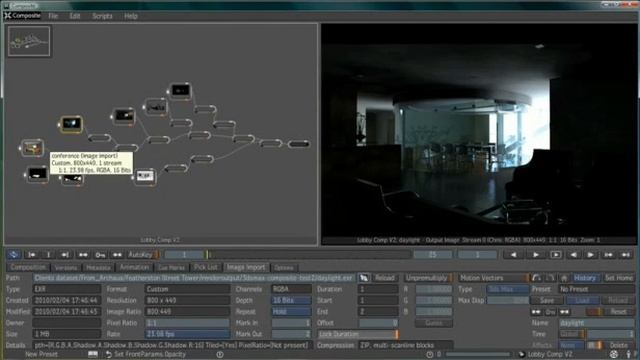640x360 pixels.
Task: Step forward one frame in the player
Action: pyautogui.click(x=590, y=255)
